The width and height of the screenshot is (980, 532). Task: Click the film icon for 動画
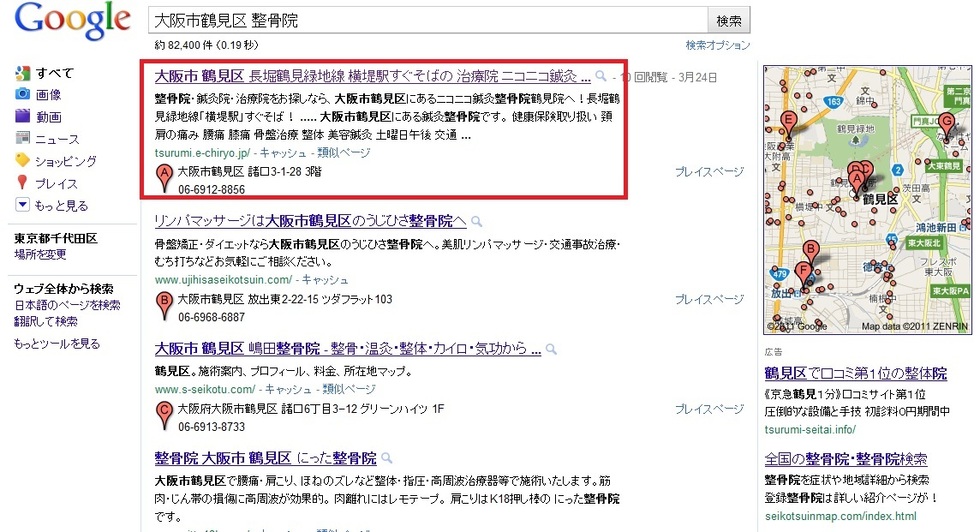click(x=22, y=116)
